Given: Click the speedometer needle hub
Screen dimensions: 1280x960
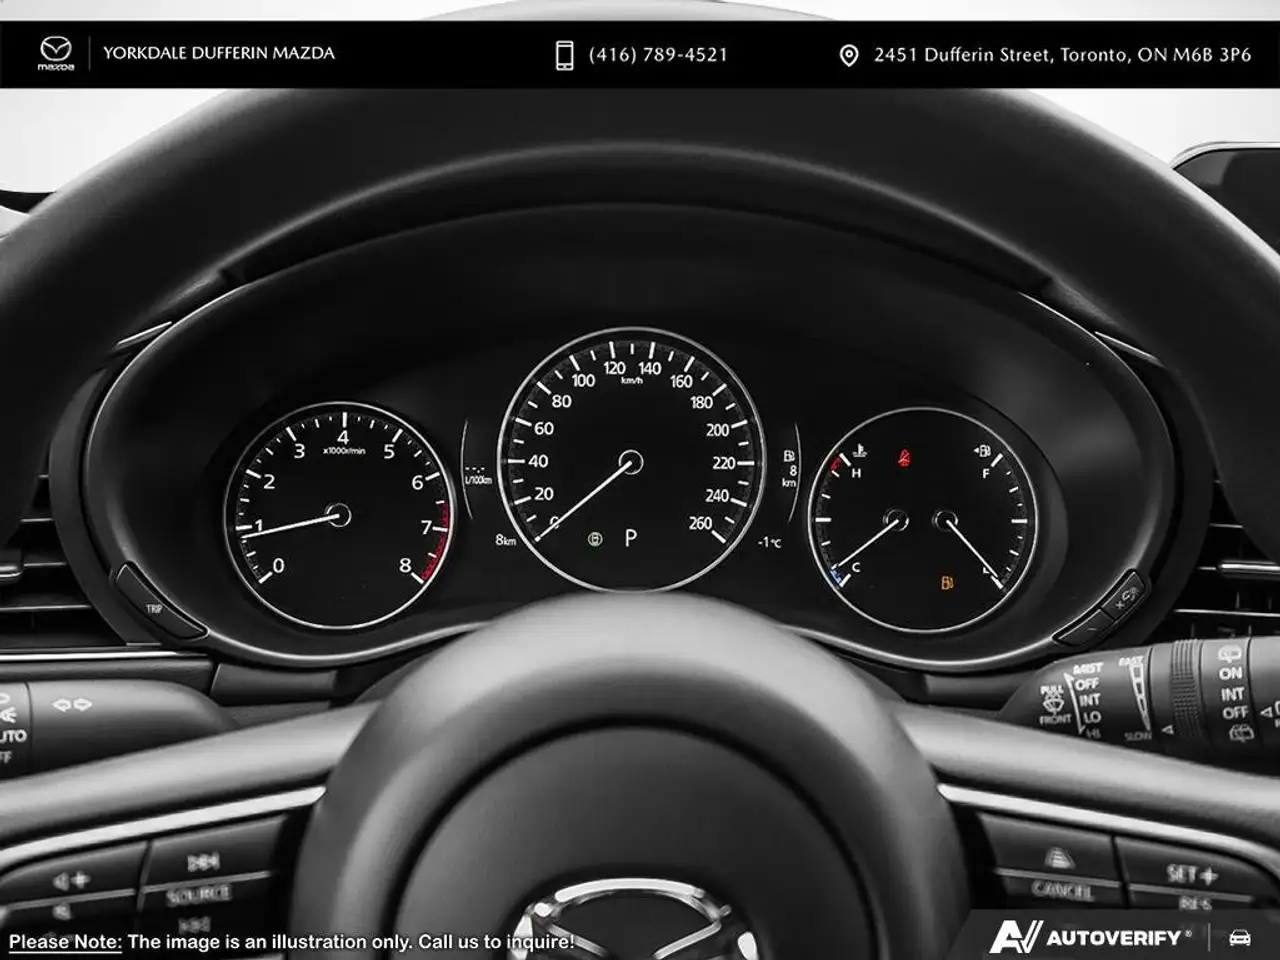Looking at the screenshot, I should tap(630, 462).
